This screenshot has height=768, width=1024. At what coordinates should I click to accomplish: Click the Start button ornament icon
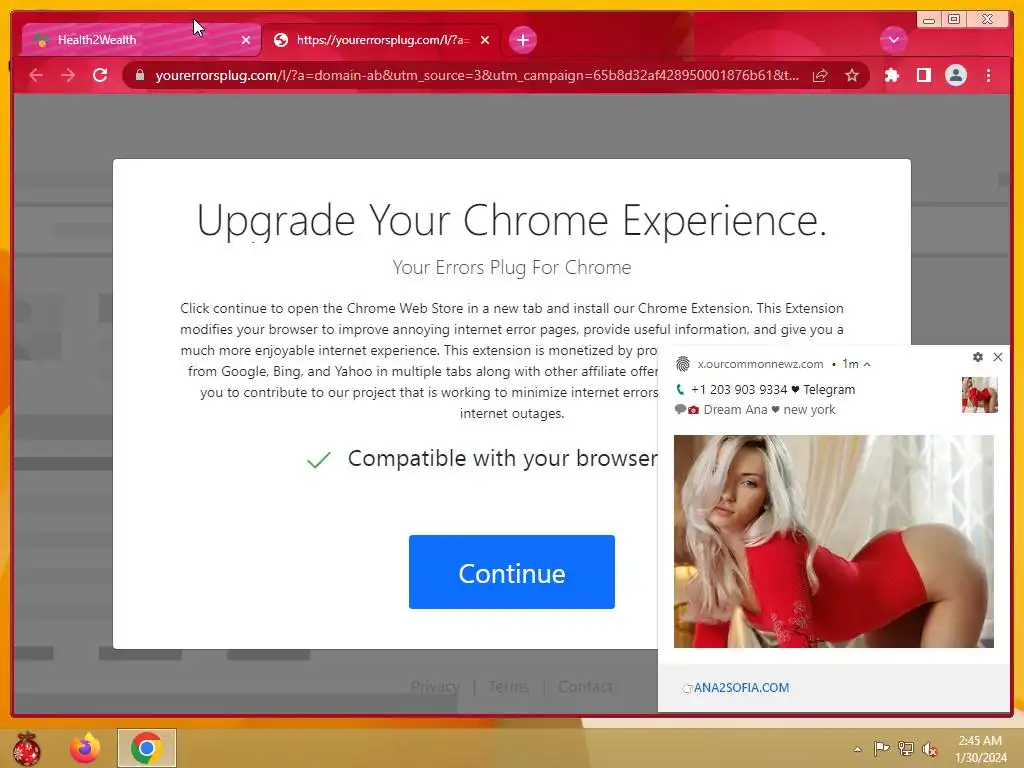click(x=26, y=748)
